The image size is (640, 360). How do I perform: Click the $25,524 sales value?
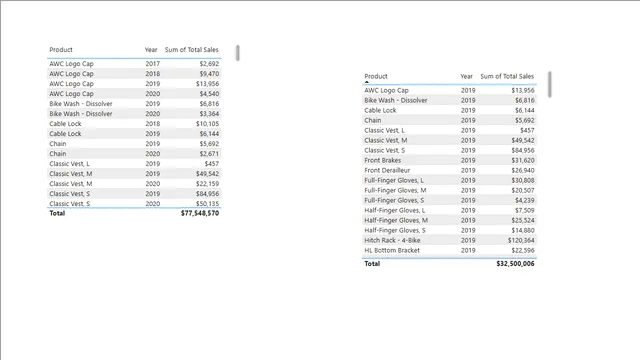[x=523, y=220]
